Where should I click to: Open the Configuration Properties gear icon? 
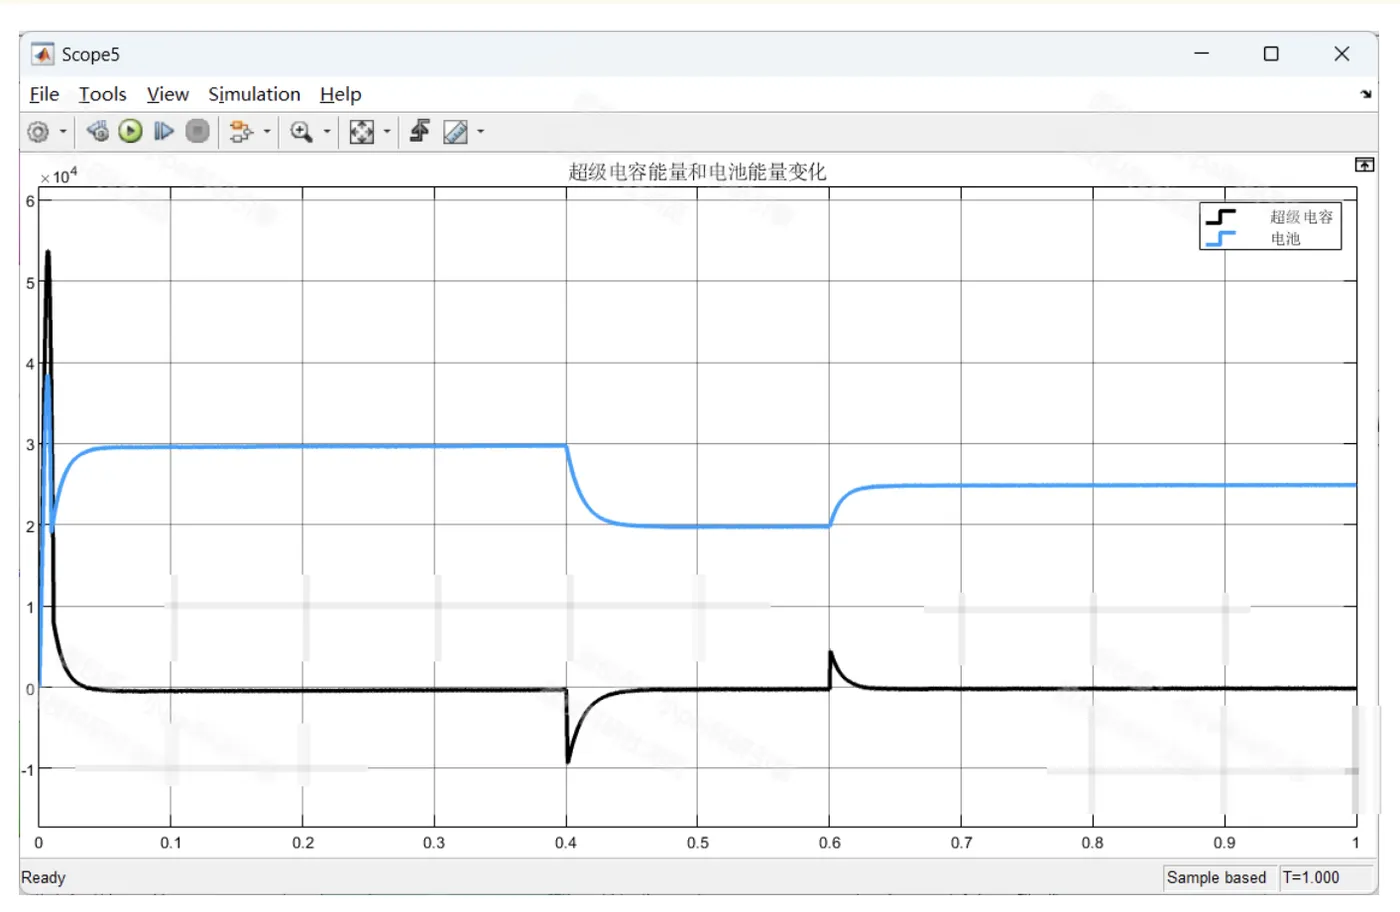[38, 132]
